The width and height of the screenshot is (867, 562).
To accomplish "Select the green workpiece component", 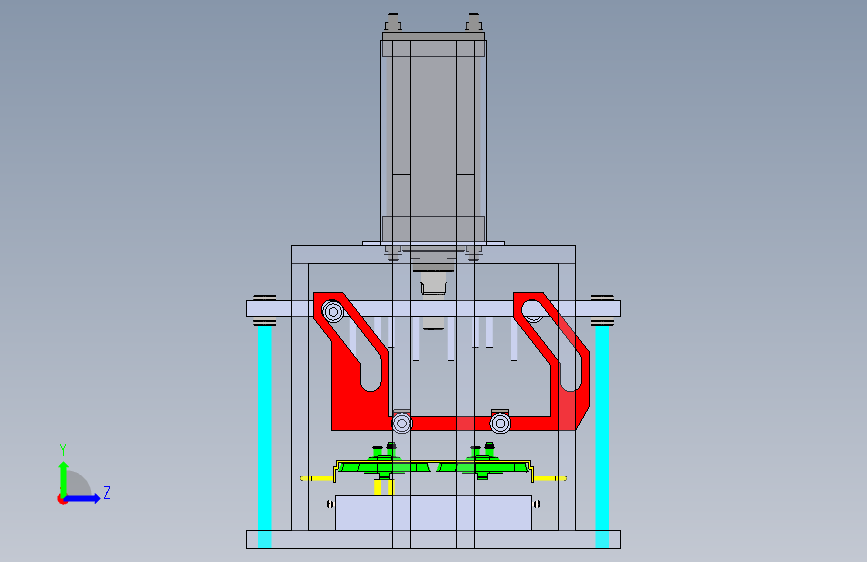I will click(x=434, y=467).
